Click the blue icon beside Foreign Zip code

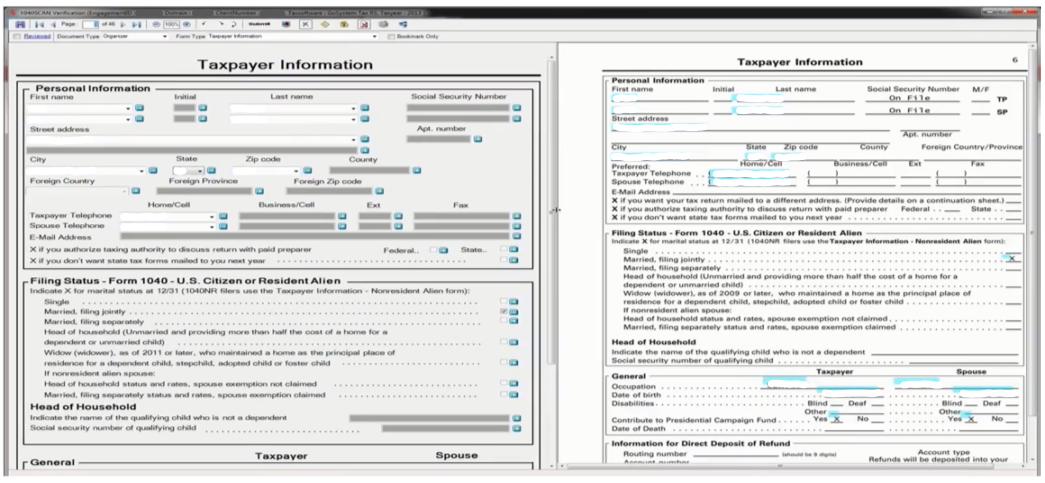[379, 191]
